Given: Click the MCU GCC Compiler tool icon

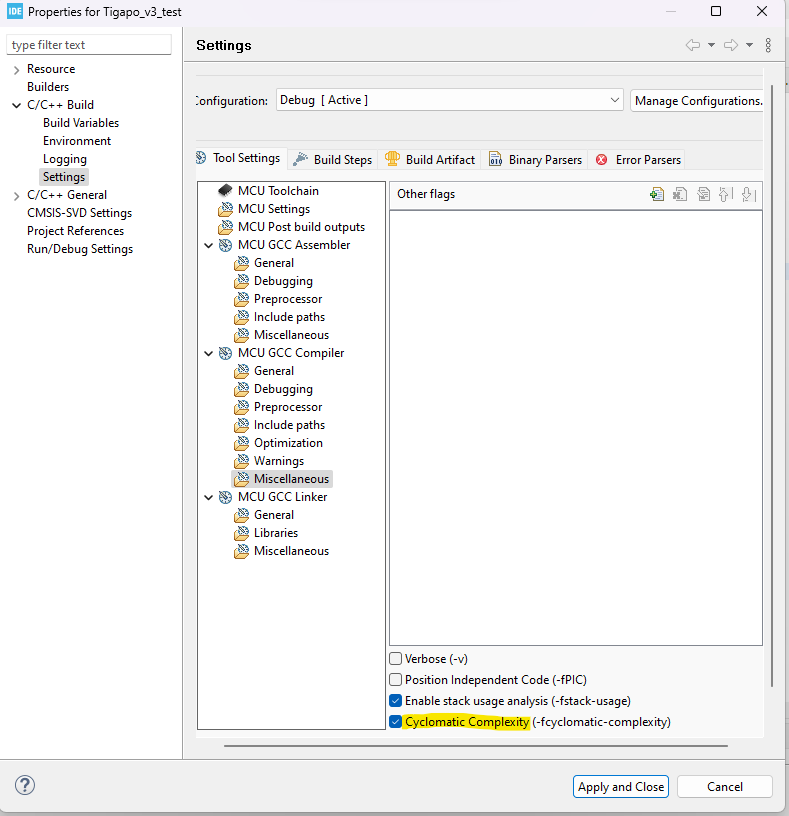Looking at the screenshot, I should pos(225,353).
